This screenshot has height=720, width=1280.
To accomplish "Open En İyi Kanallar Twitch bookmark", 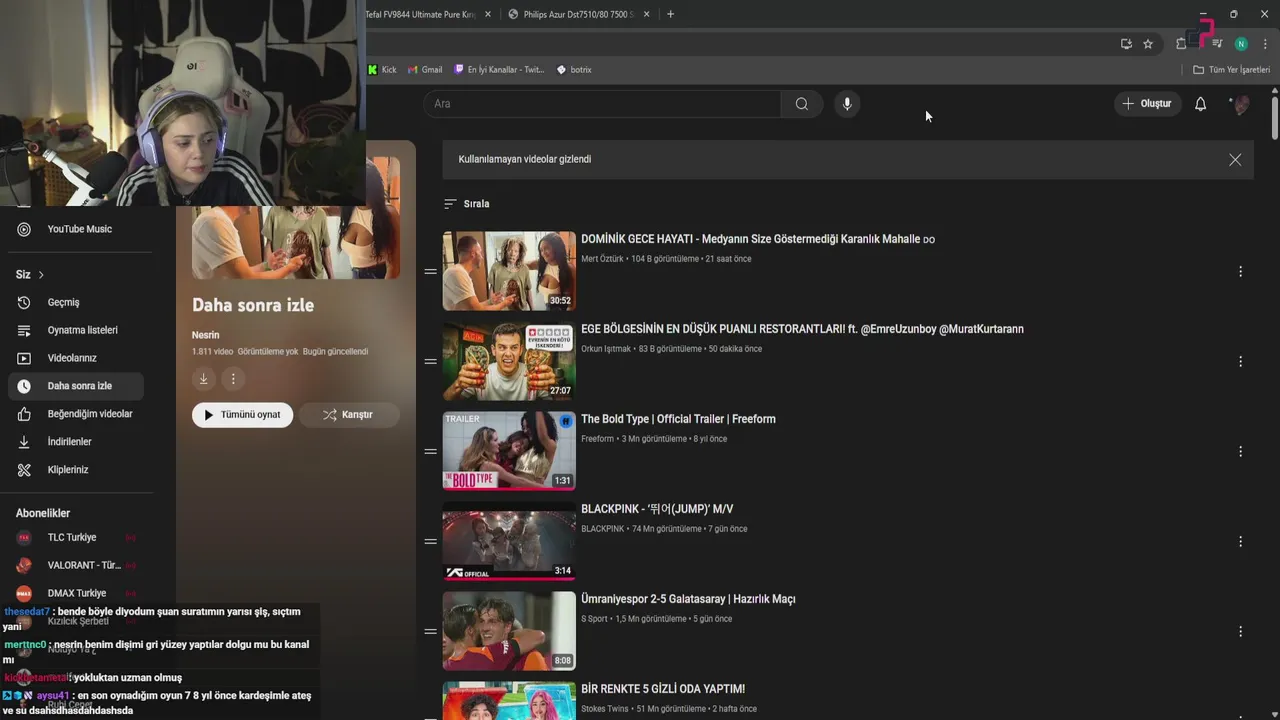I will (x=499, y=70).
